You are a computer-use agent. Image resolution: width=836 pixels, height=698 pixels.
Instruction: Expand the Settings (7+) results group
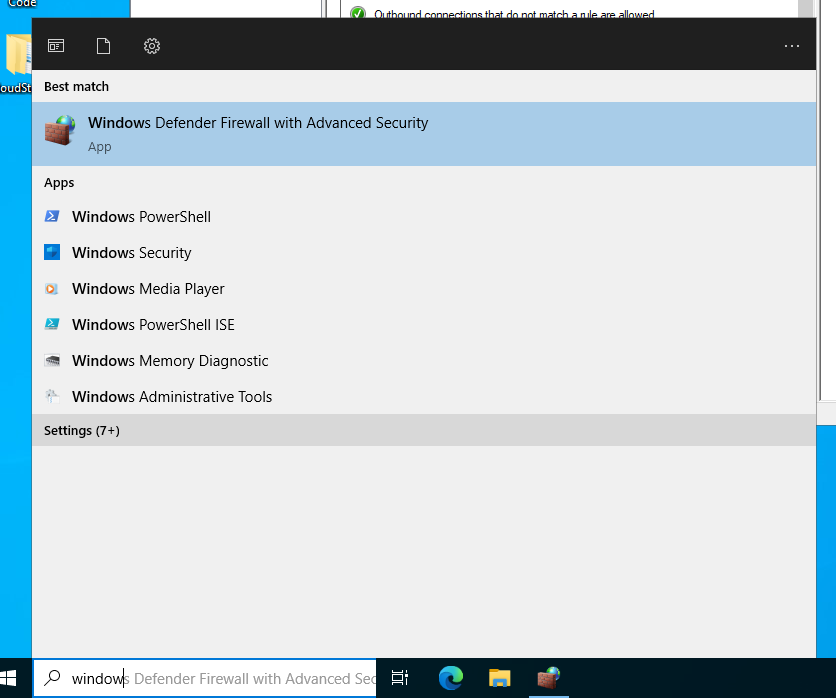pyautogui.click(x=424, y=430)
